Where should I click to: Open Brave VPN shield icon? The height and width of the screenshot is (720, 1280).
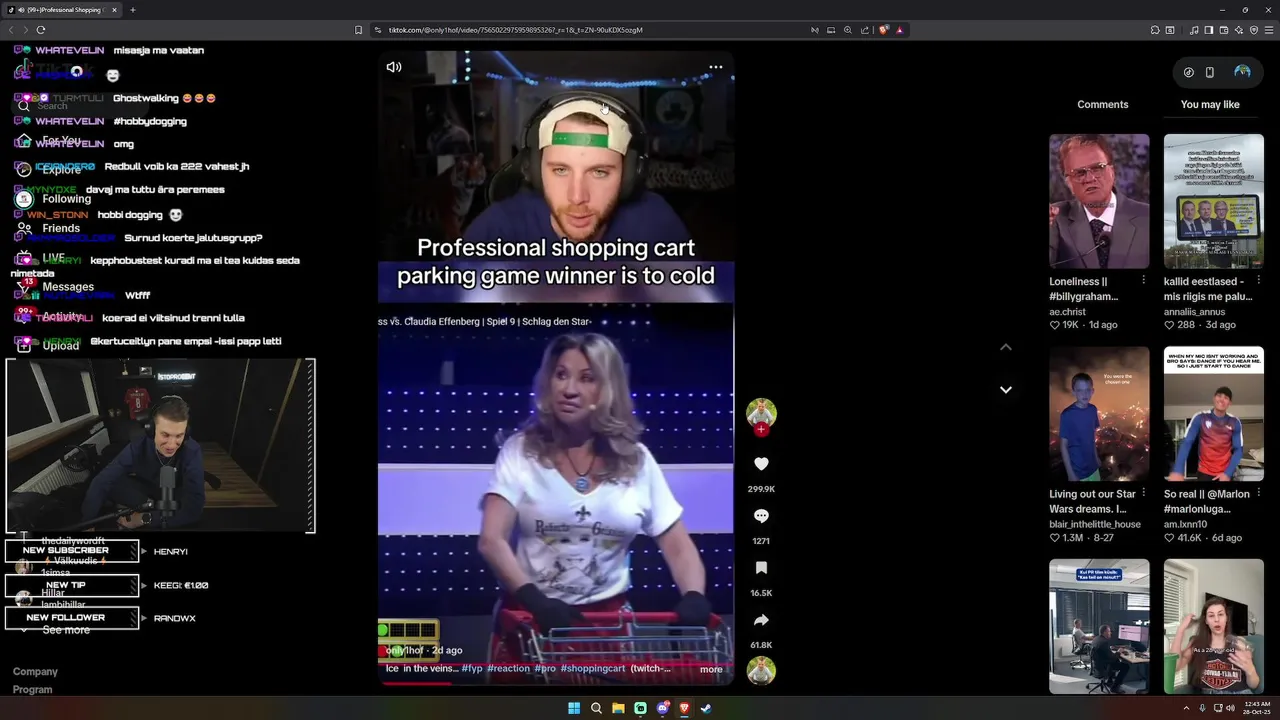(x=1254, y=30)
